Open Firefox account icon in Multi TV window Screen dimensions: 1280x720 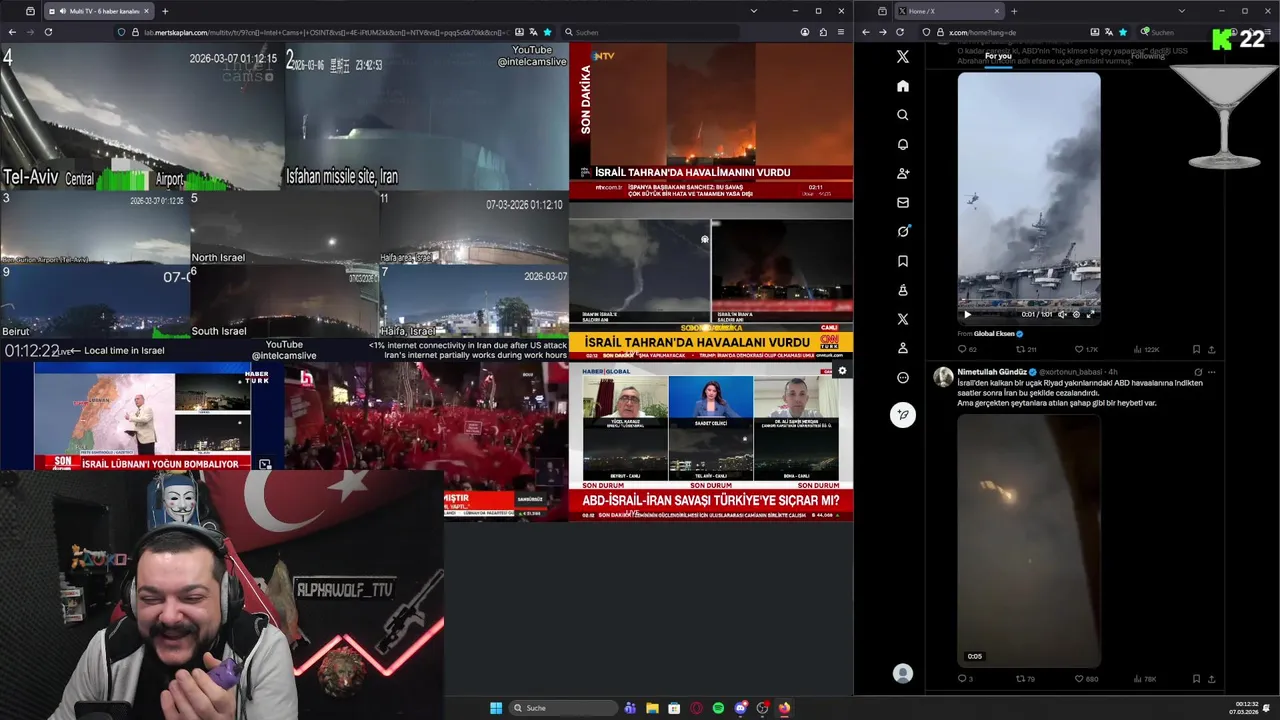(x=805, y=32)
